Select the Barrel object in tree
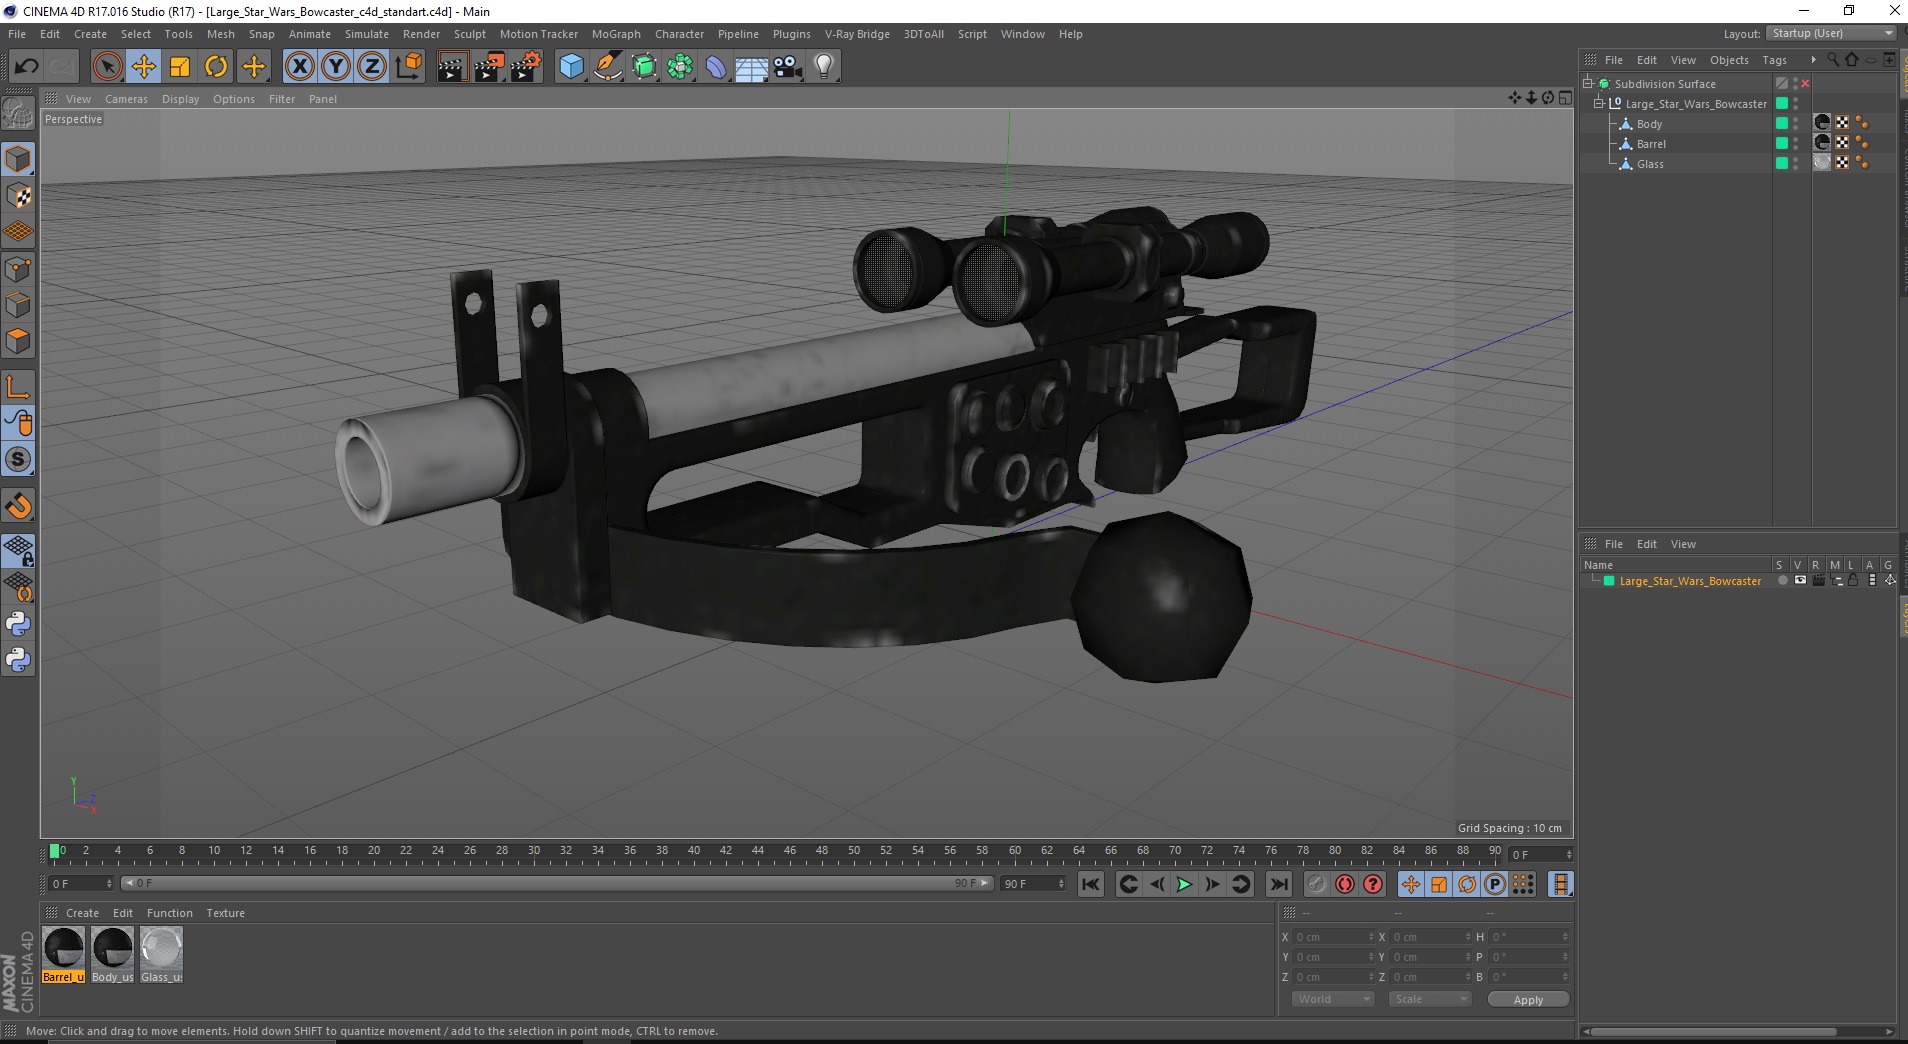The image size is (1908, 1044). (x=1651, y=144)
